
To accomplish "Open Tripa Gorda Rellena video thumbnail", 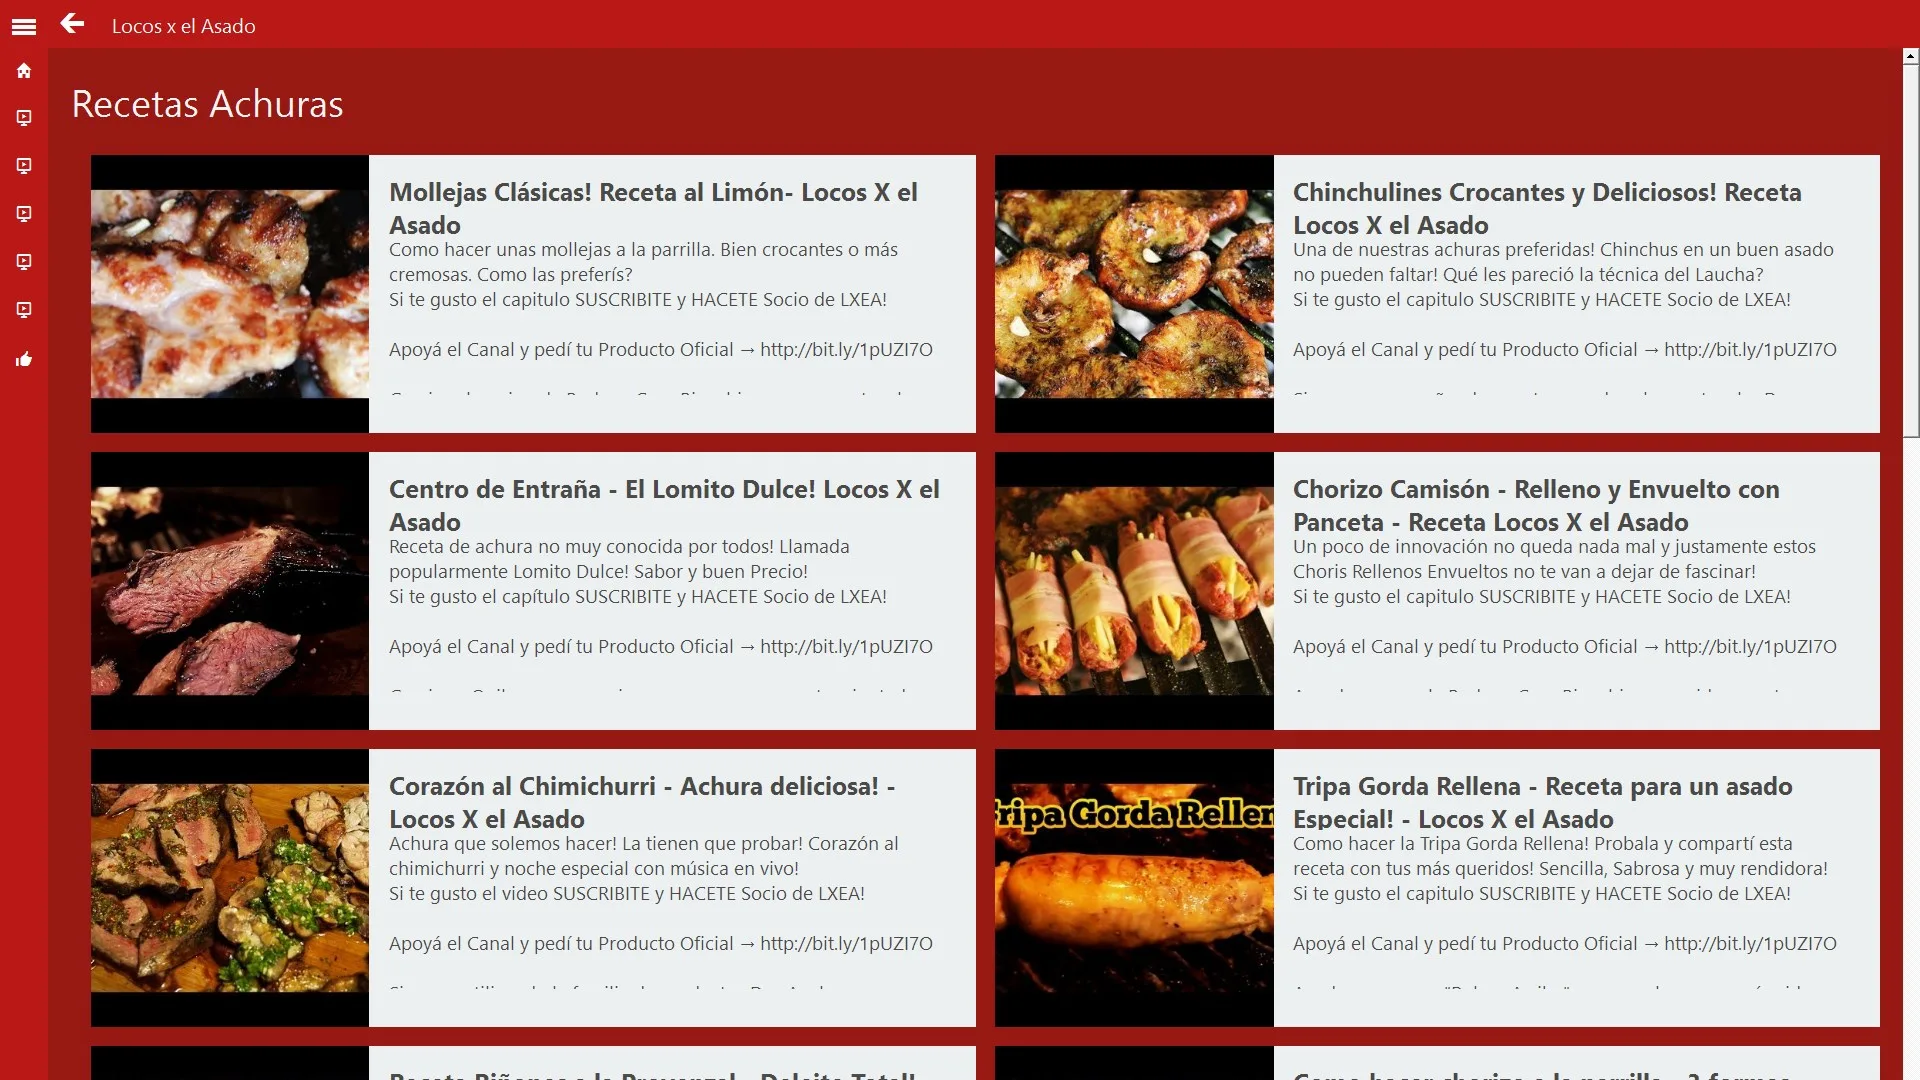I will [1134, 888].
